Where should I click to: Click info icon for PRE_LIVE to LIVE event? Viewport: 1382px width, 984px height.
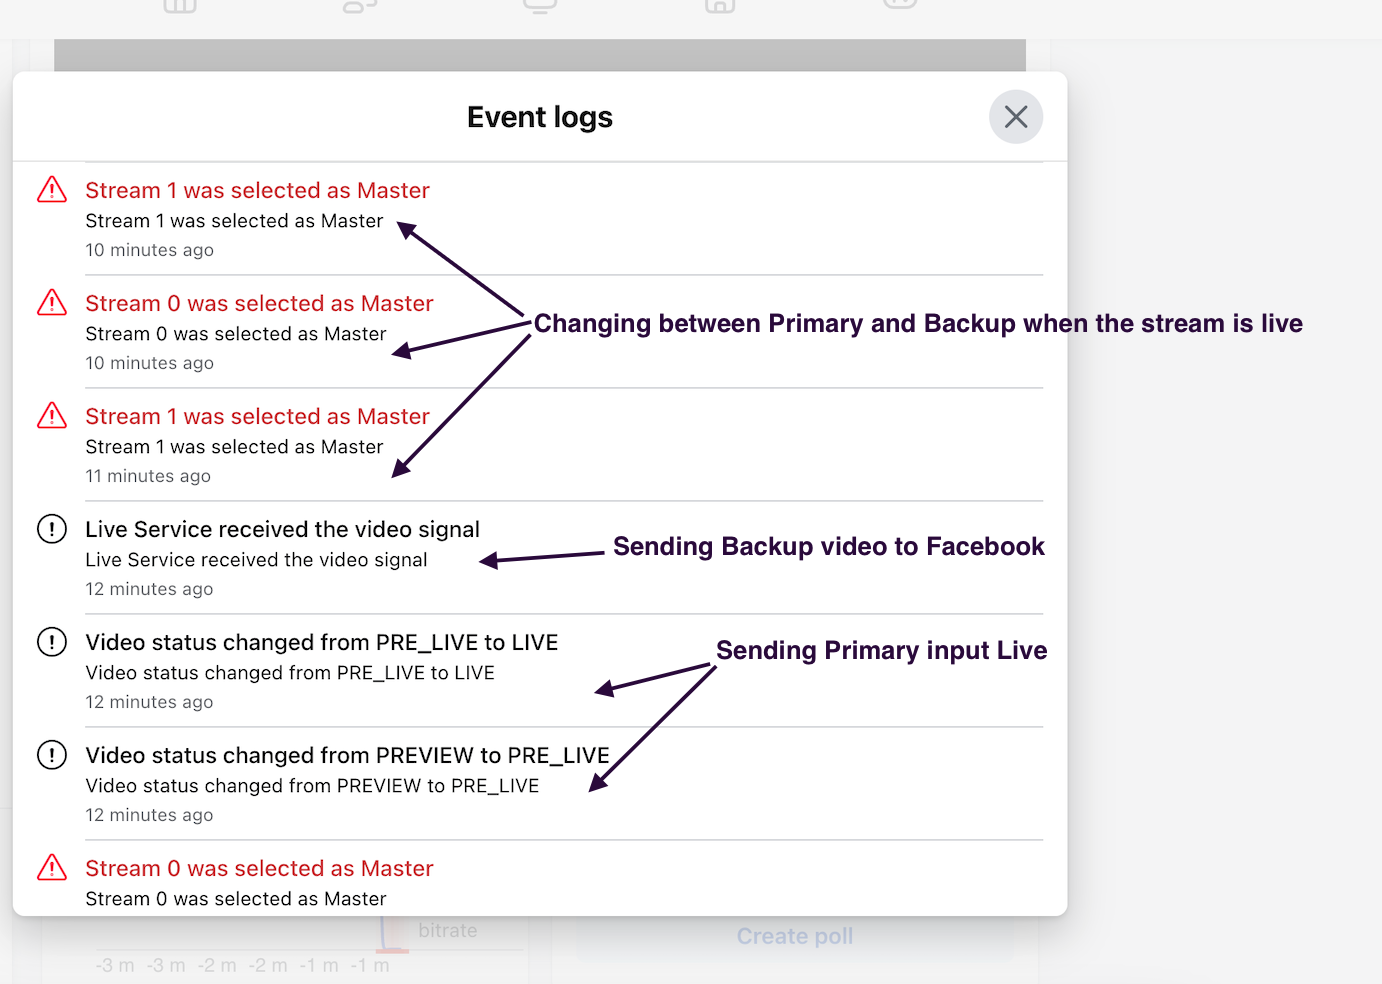pos(52,642)
